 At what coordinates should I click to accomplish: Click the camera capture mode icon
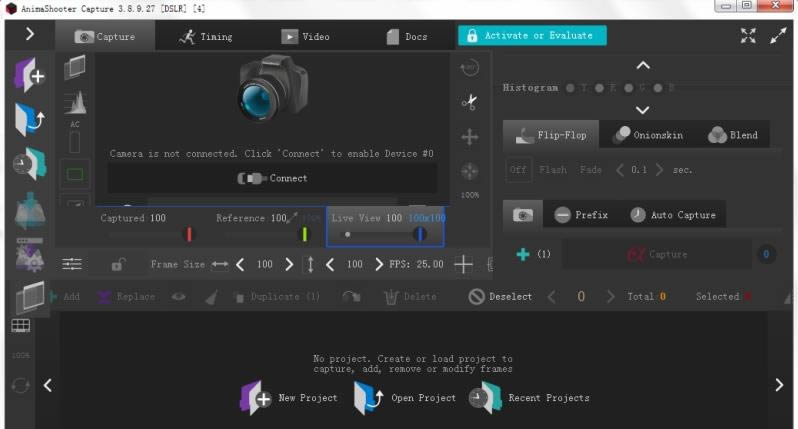point(523,215)
